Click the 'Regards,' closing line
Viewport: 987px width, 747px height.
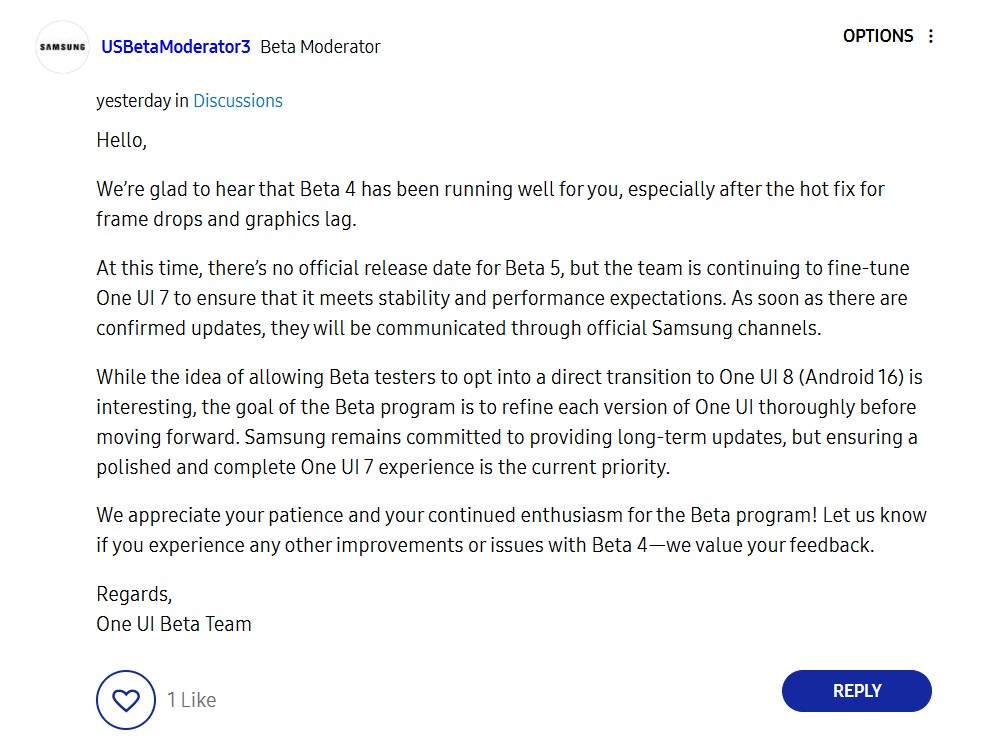(x=134, y=594)
